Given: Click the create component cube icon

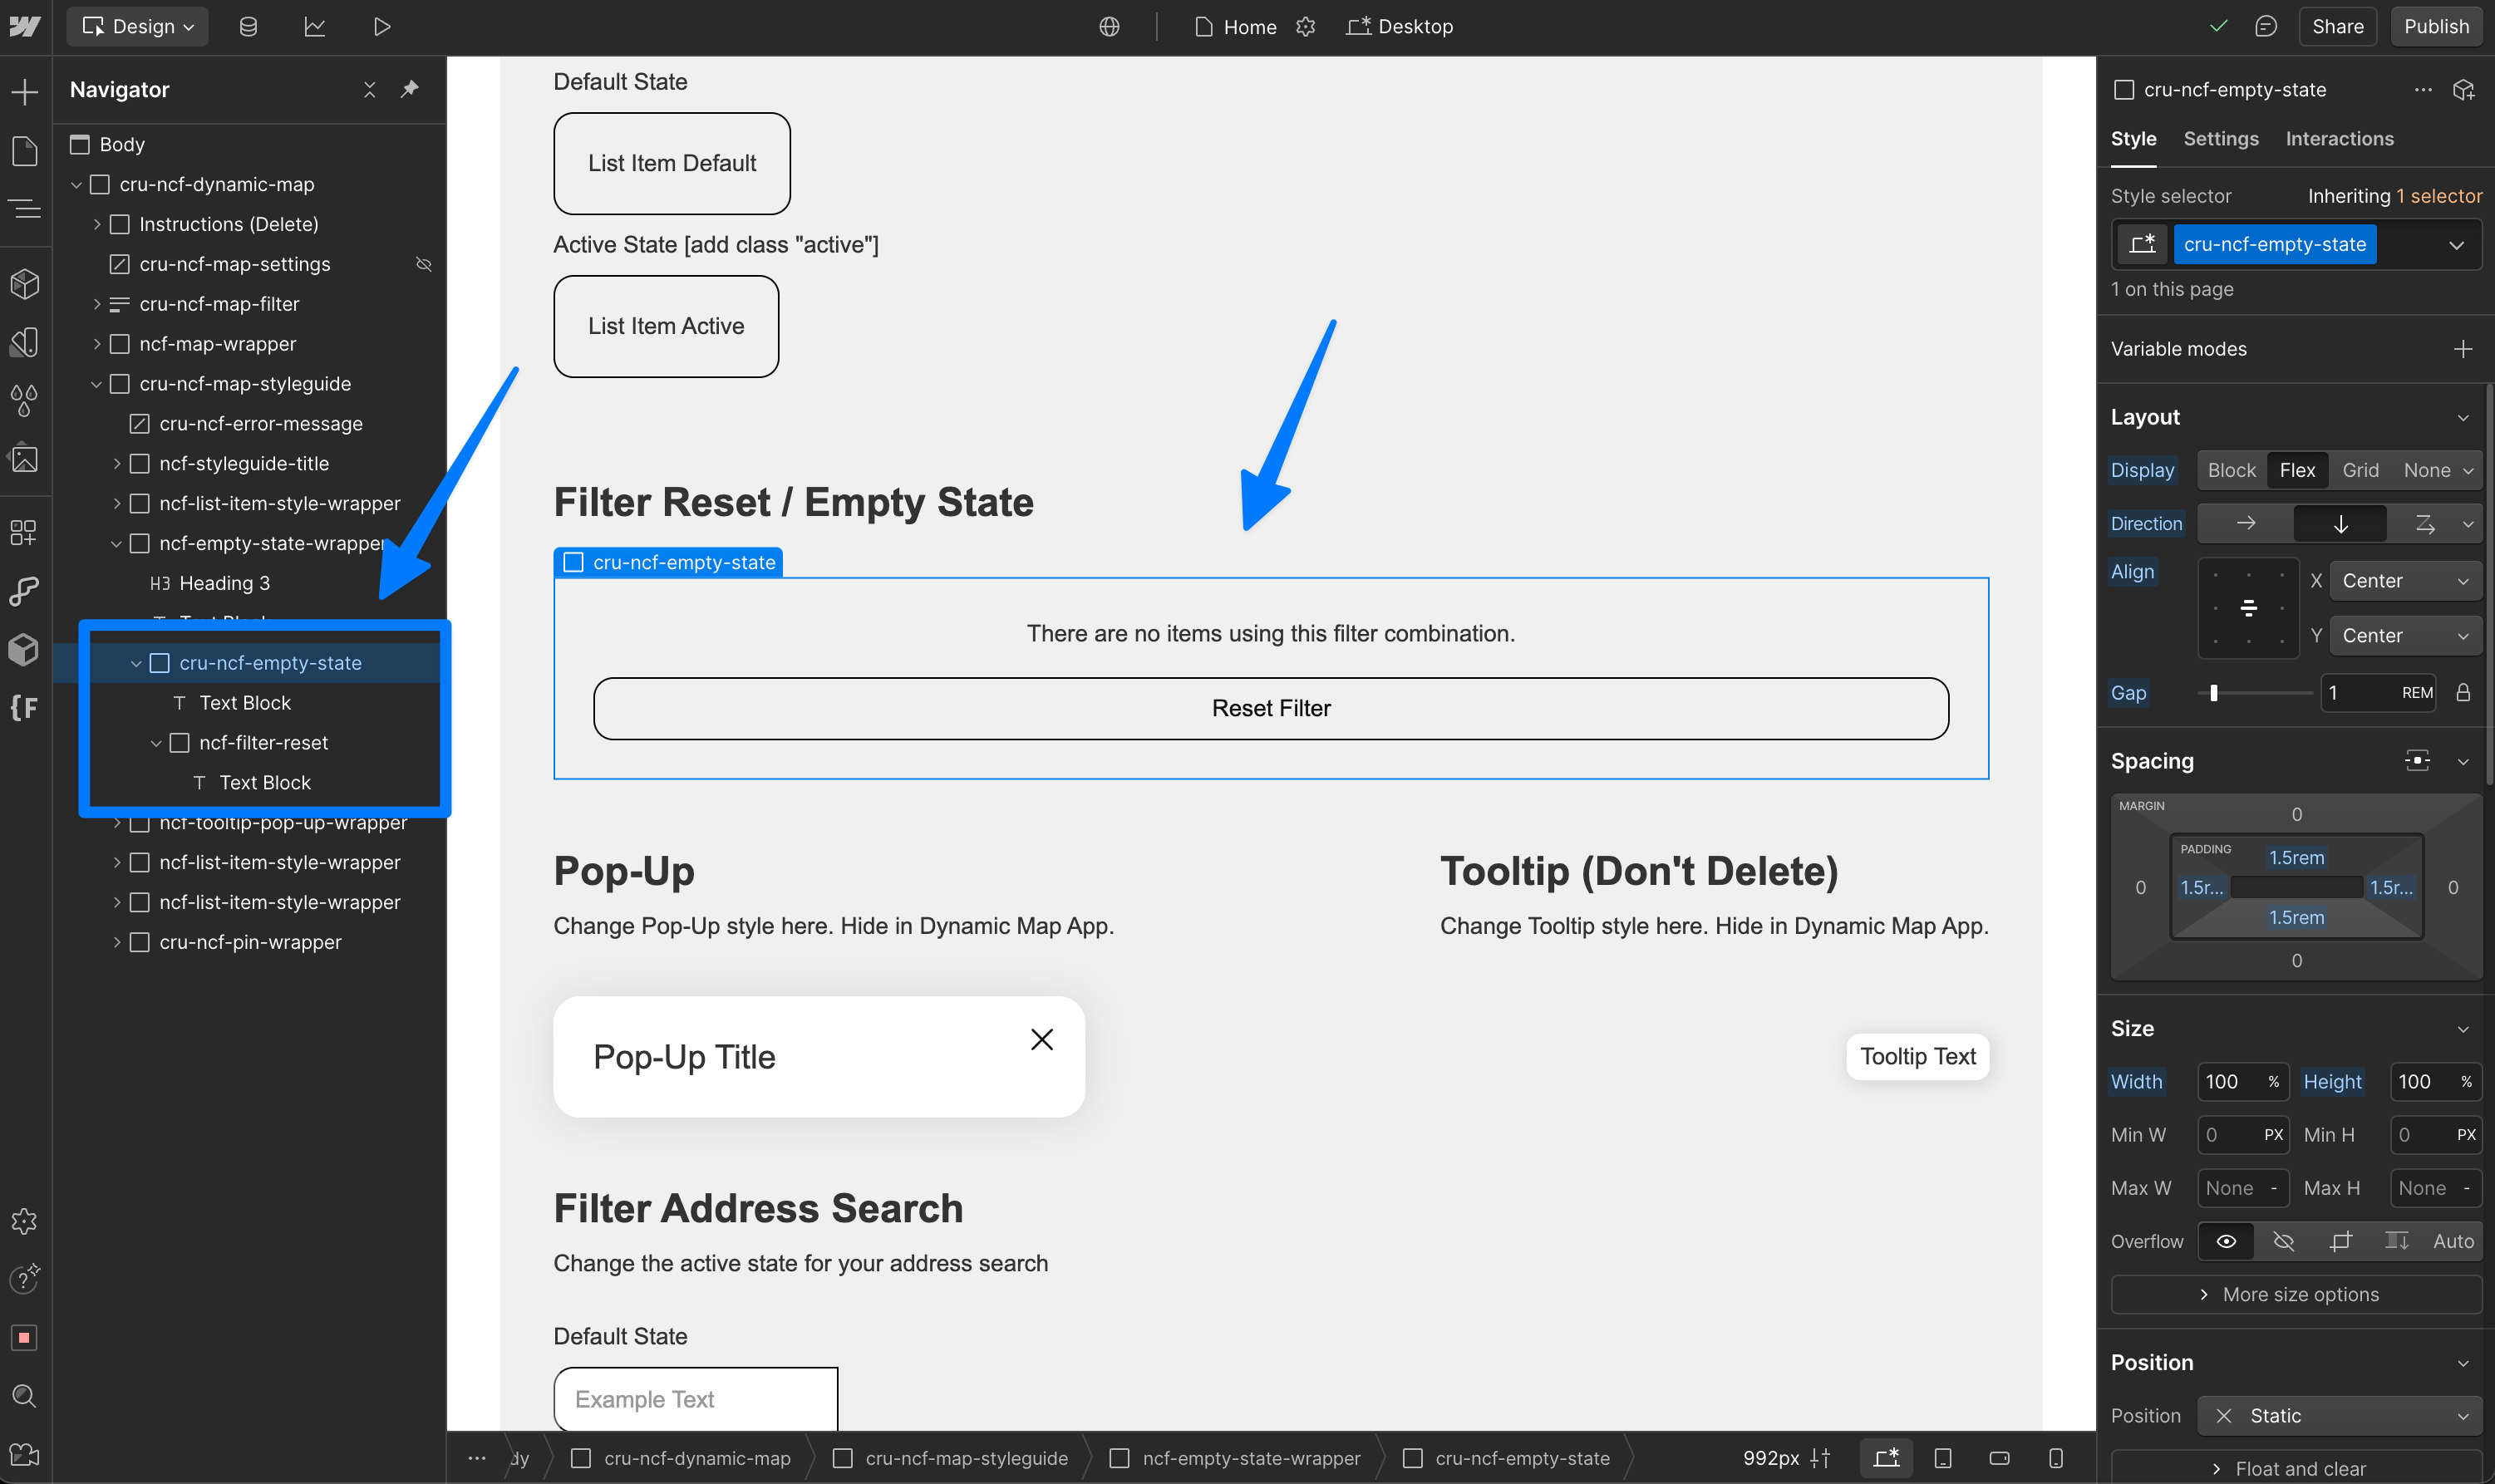Looking at the screenshot, I should [2463, 90].
